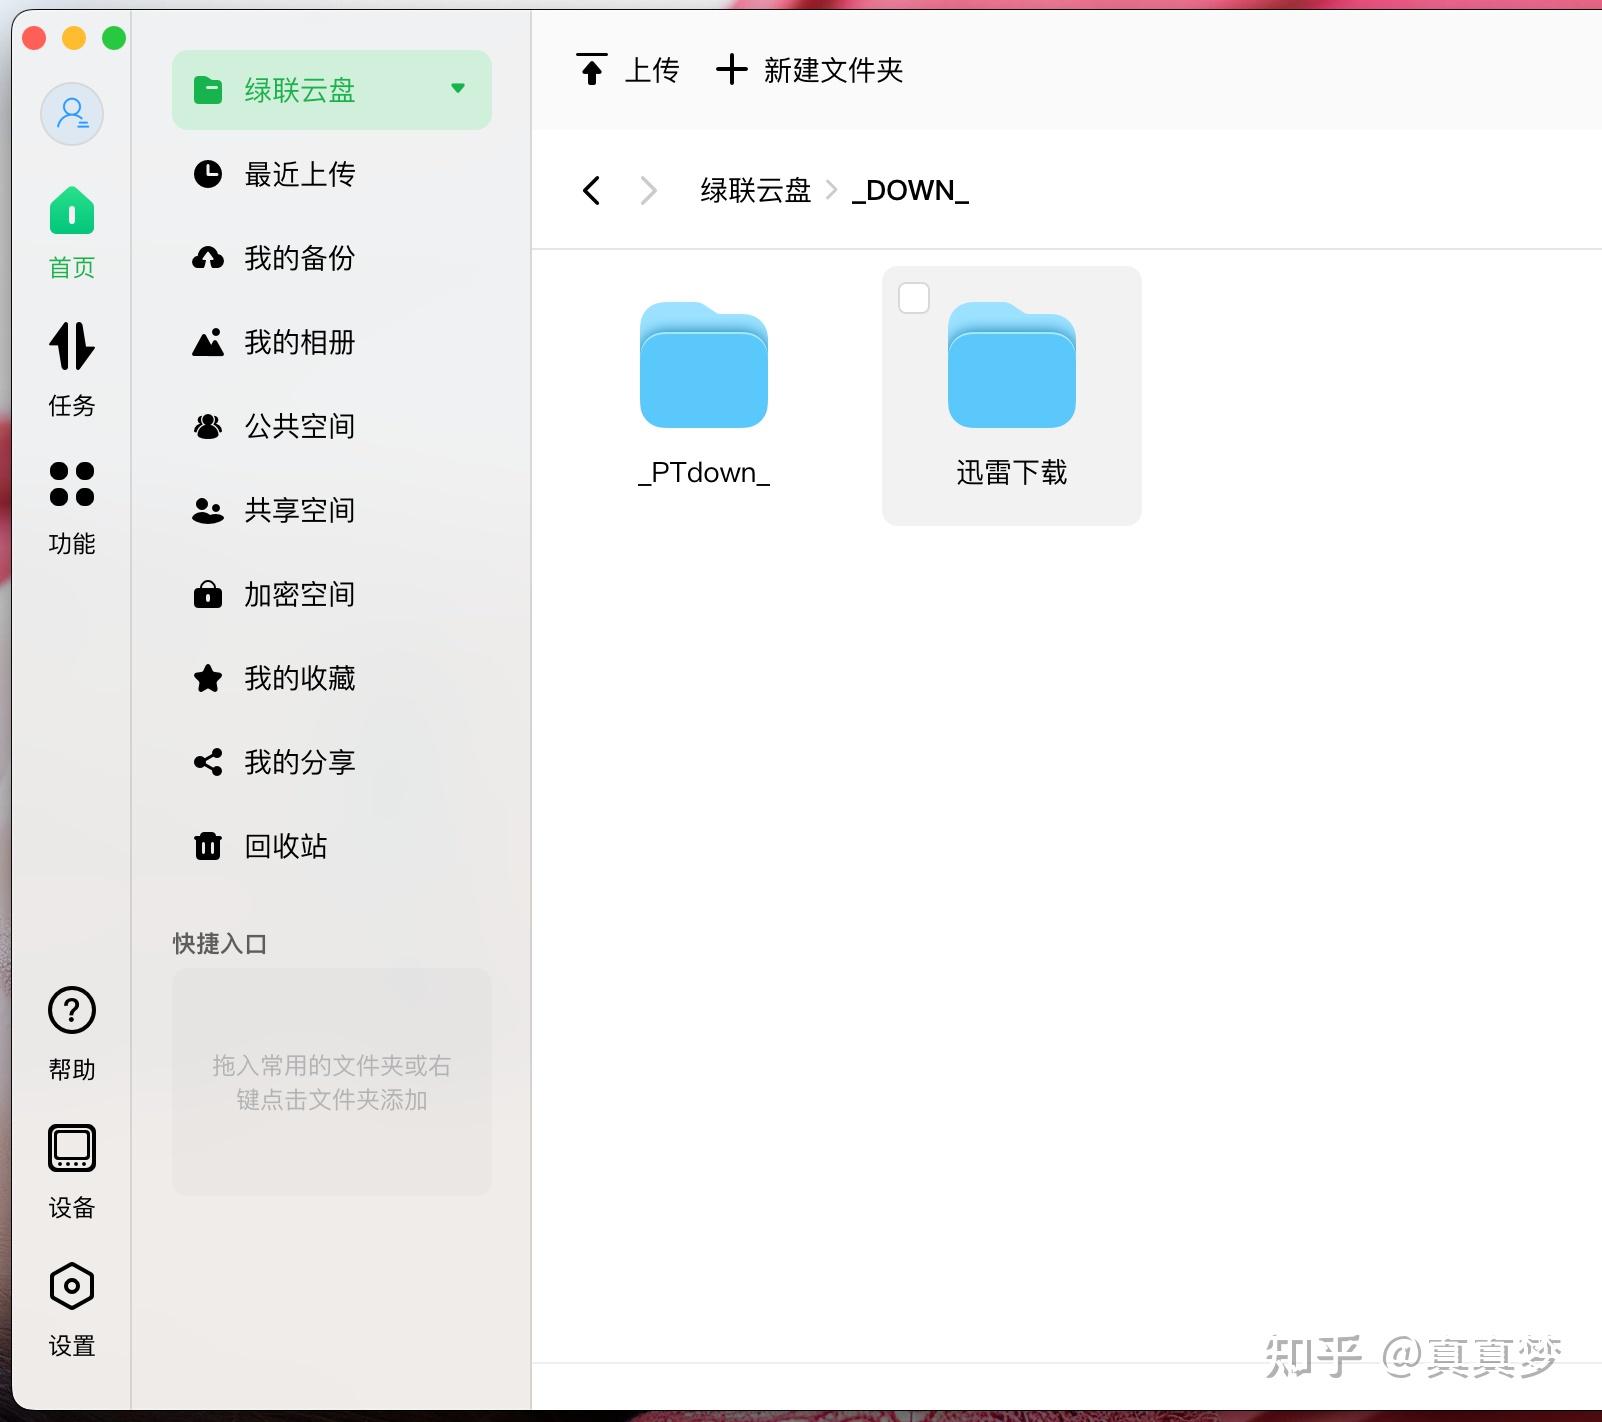Tick the checkbox on 迅雷下载 folder
Image resolution: width=1602 pixels, height=1422 pixels.
pyautogui.click(x=914, y=298)
